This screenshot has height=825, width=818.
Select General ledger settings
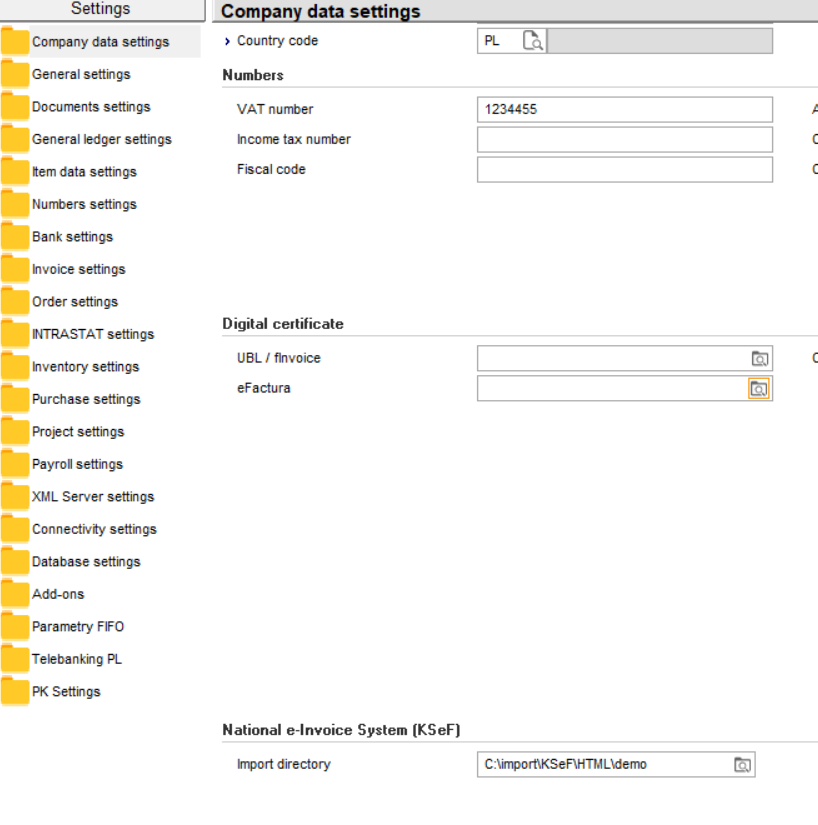point(101,139)
